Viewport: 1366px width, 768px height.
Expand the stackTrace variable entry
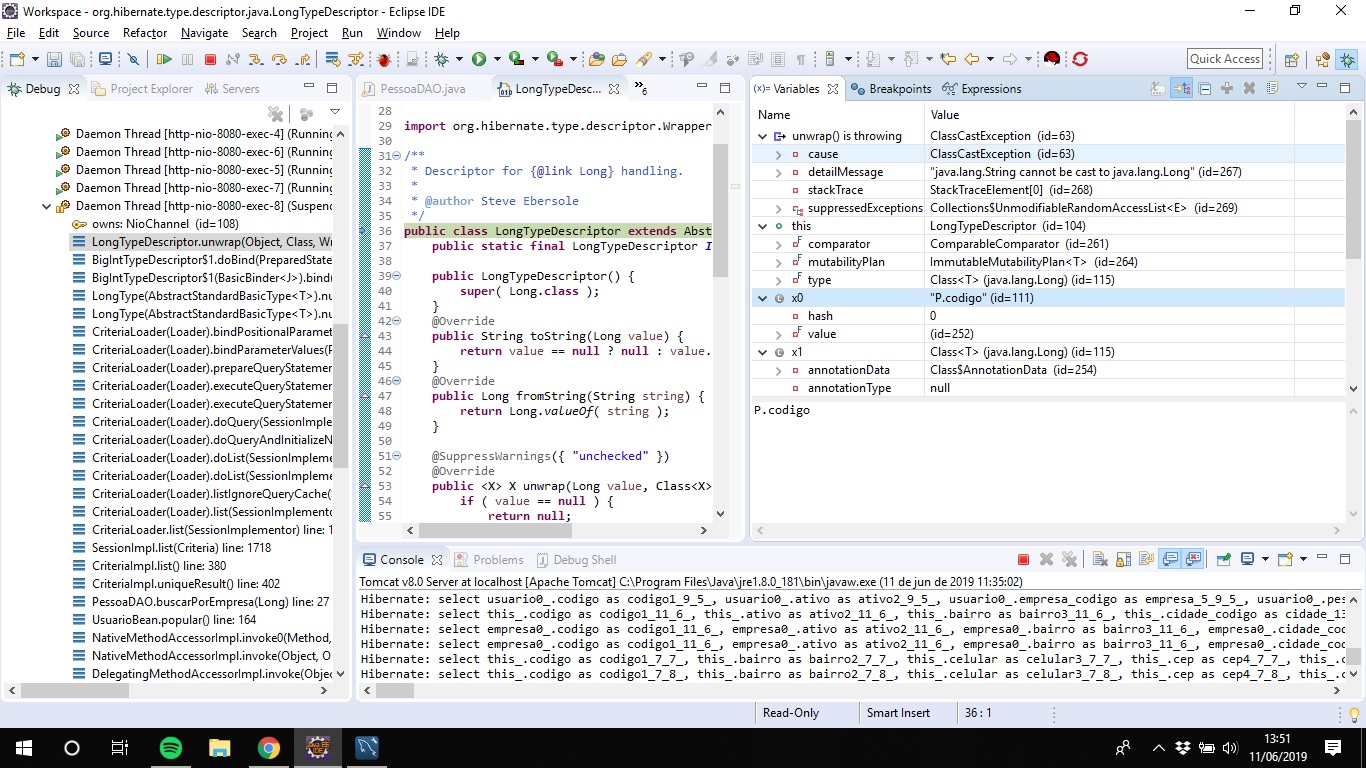(x=779, y=190)
